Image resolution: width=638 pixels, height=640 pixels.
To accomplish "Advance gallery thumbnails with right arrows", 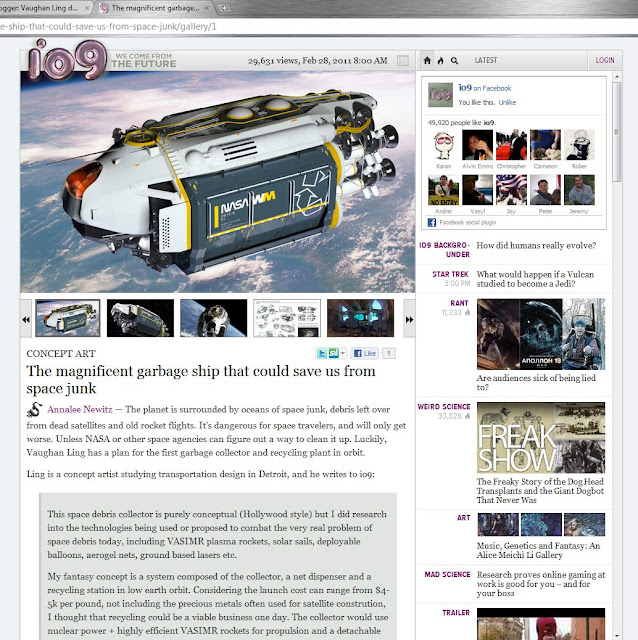I will (409, 319).
